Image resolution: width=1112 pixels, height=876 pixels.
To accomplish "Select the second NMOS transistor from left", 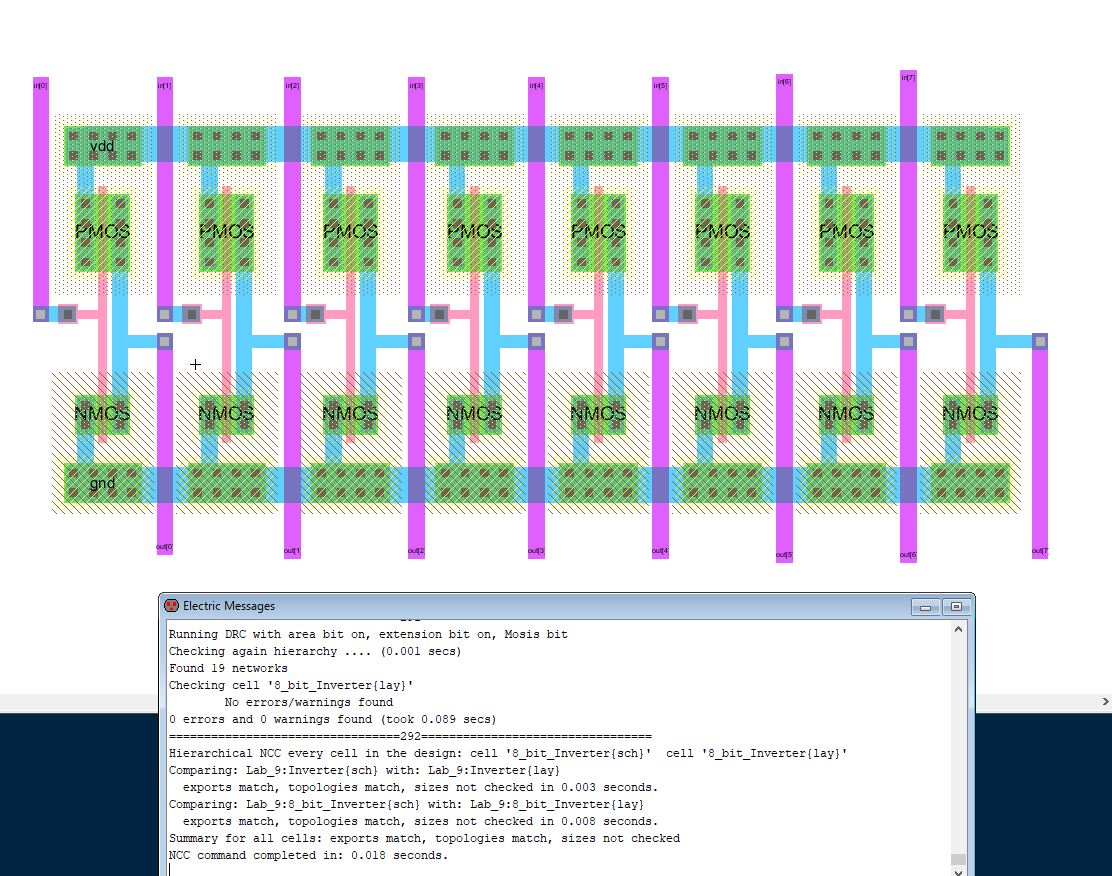I will [x=226, y=413].
